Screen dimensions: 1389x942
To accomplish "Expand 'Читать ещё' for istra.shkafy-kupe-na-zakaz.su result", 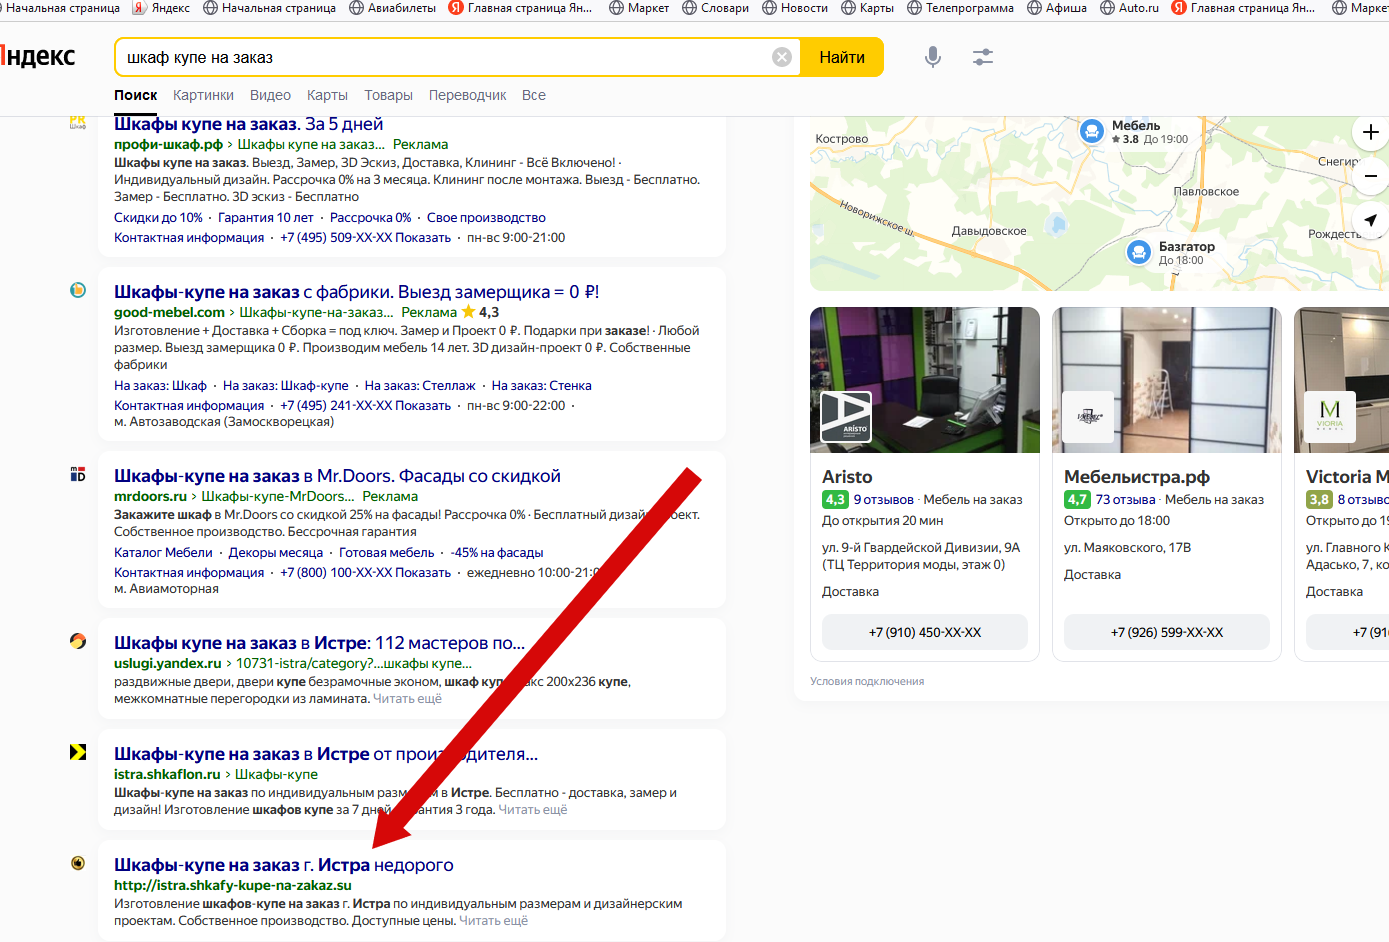I will (x=493, y=921).
